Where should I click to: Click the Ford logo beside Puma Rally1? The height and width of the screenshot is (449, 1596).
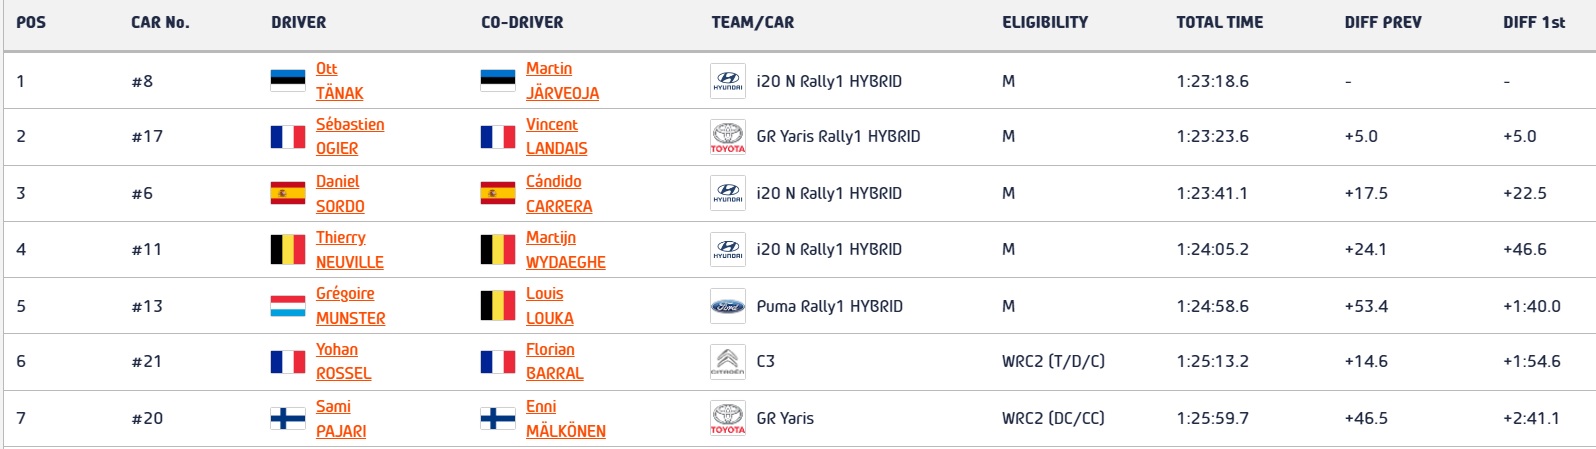(727, 306)
